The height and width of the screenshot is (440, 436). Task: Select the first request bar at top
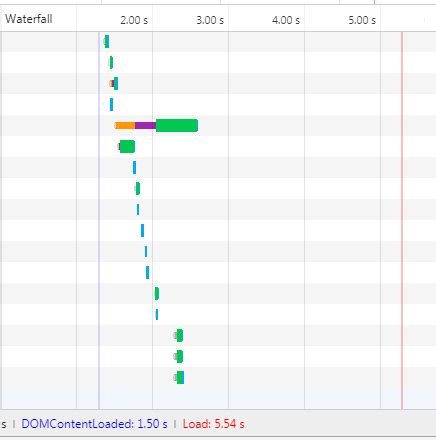[106, 42]
